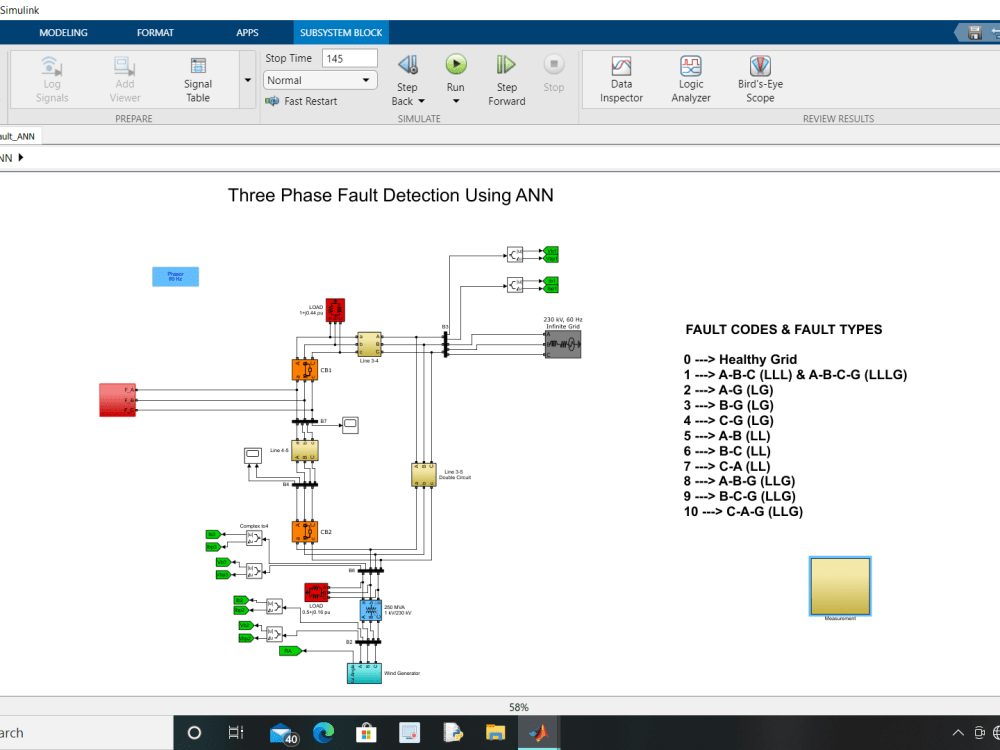This screenshot has width=1000, height=750.
Task: Select the model tab ending in ault_ANN
Action: coord(18,136)
